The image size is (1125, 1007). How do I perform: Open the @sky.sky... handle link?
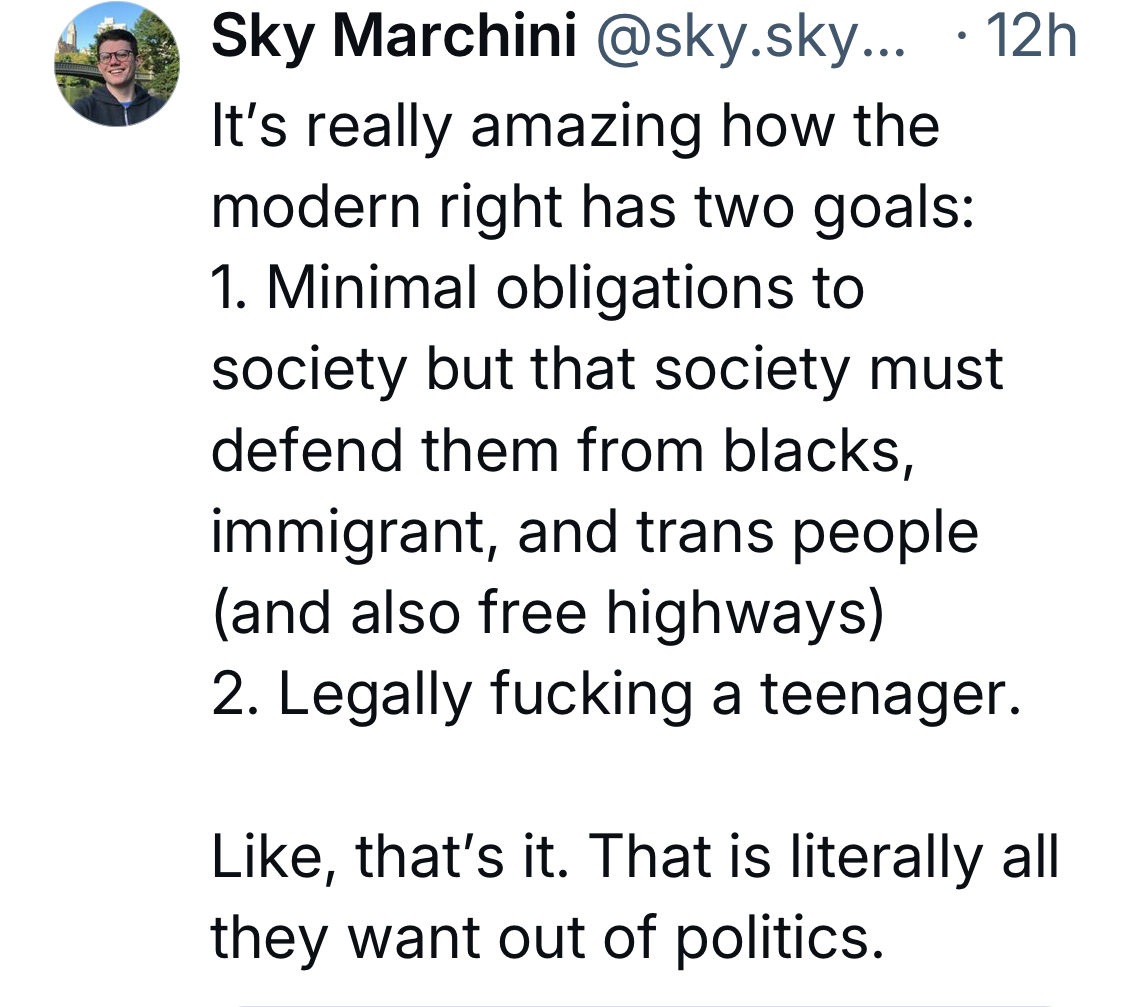point(750,38)
